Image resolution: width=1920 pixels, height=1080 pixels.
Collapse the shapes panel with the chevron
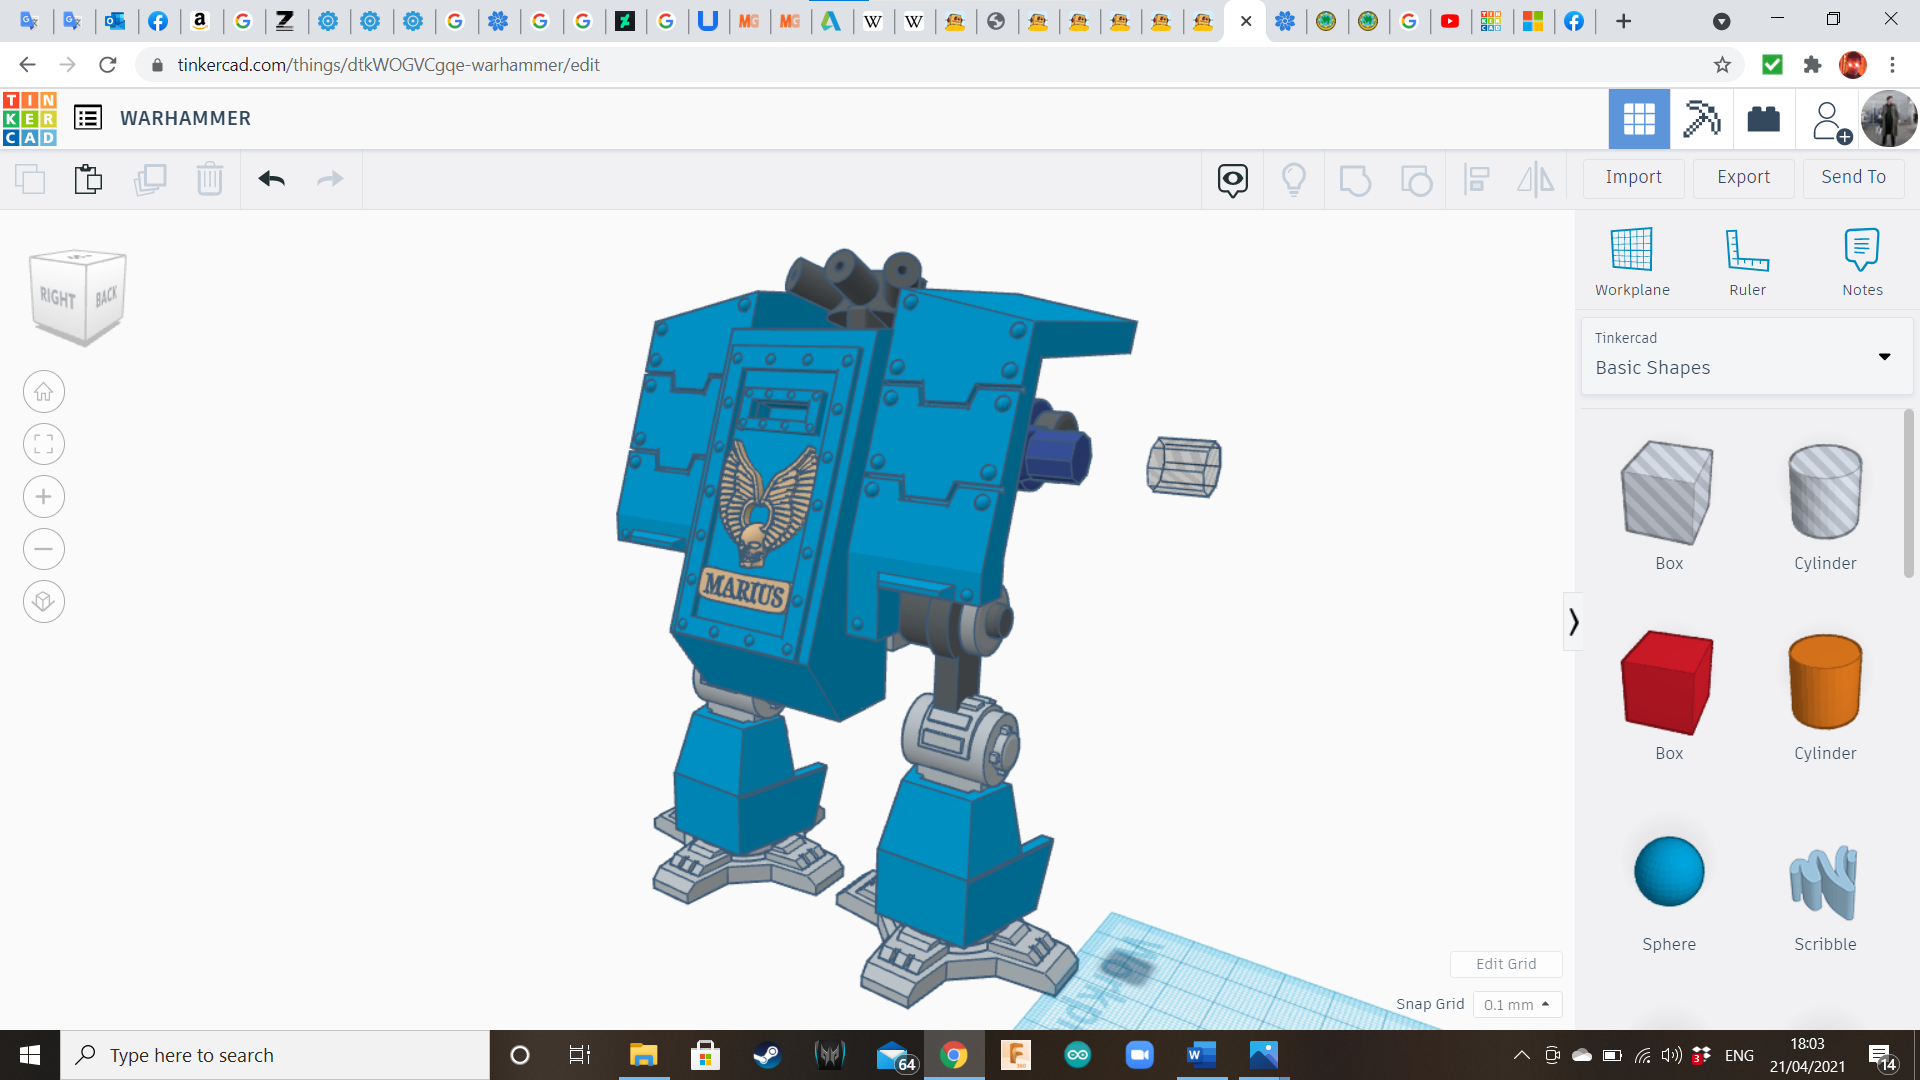coord(1573,622)
